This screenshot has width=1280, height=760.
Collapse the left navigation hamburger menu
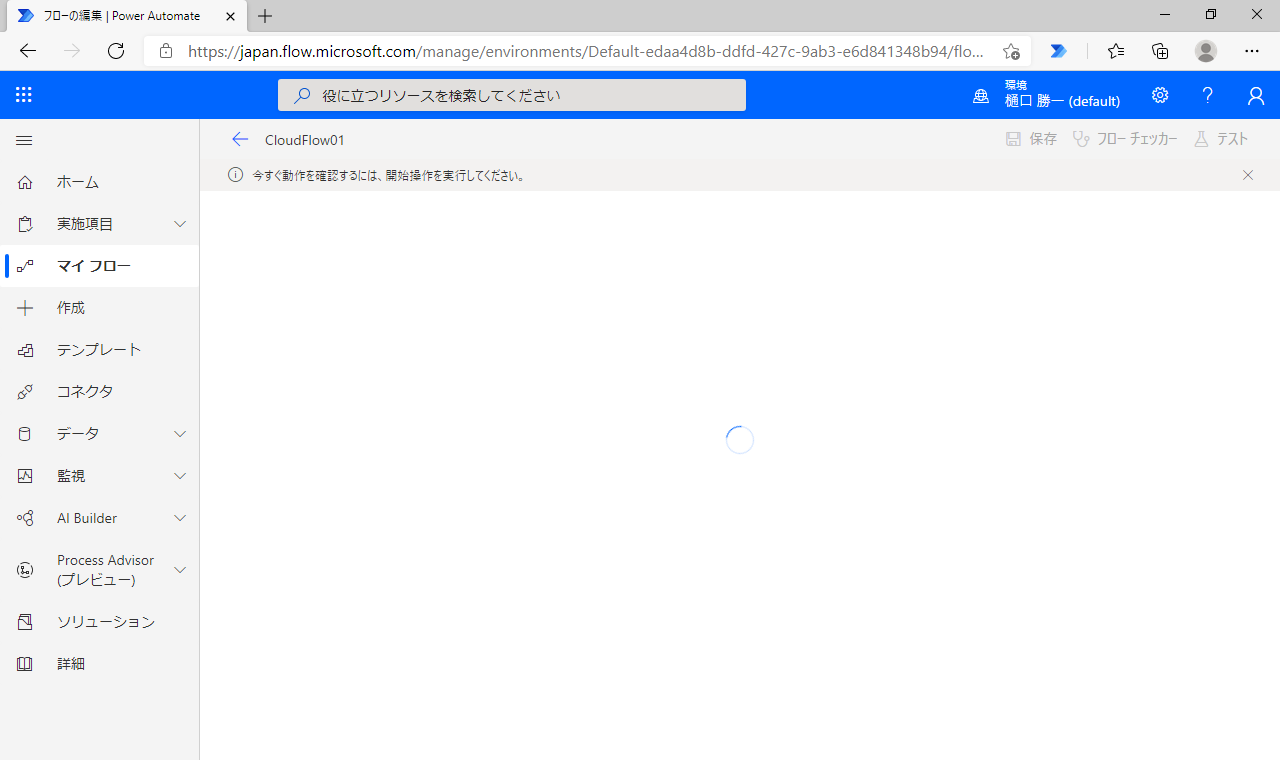click(24, 140)
